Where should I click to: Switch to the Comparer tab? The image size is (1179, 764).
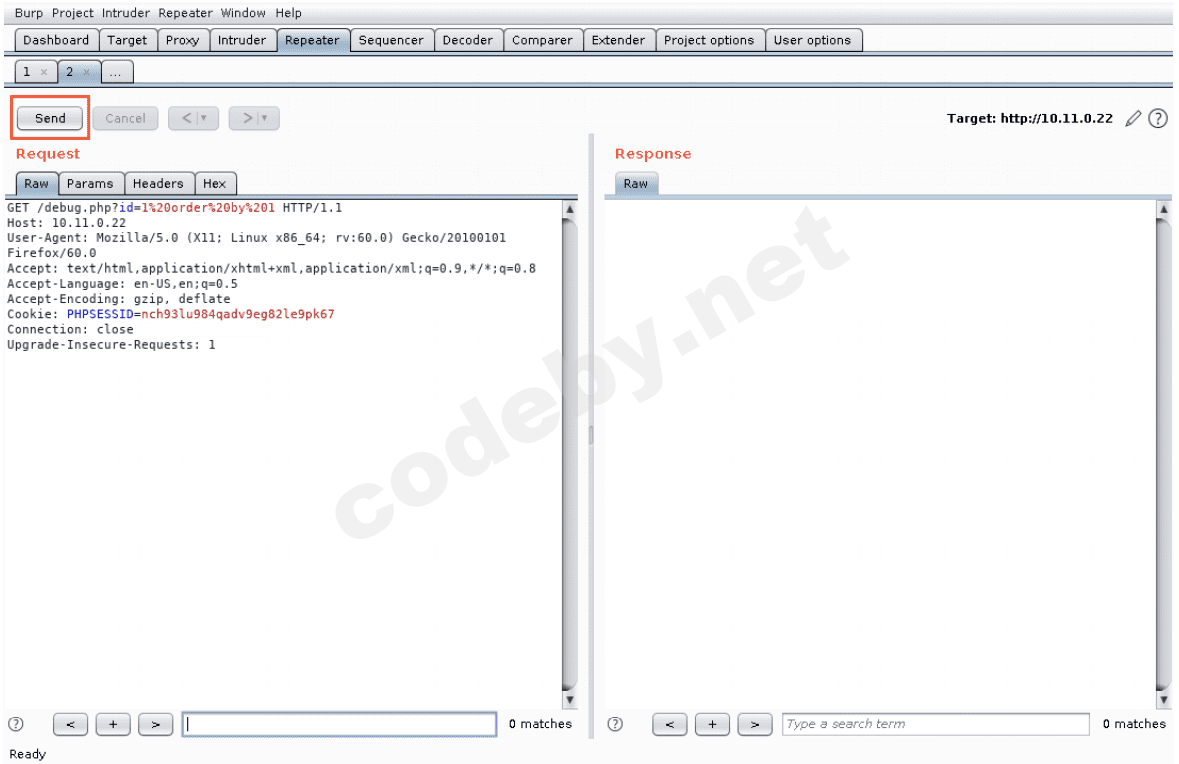click(542, 40)
